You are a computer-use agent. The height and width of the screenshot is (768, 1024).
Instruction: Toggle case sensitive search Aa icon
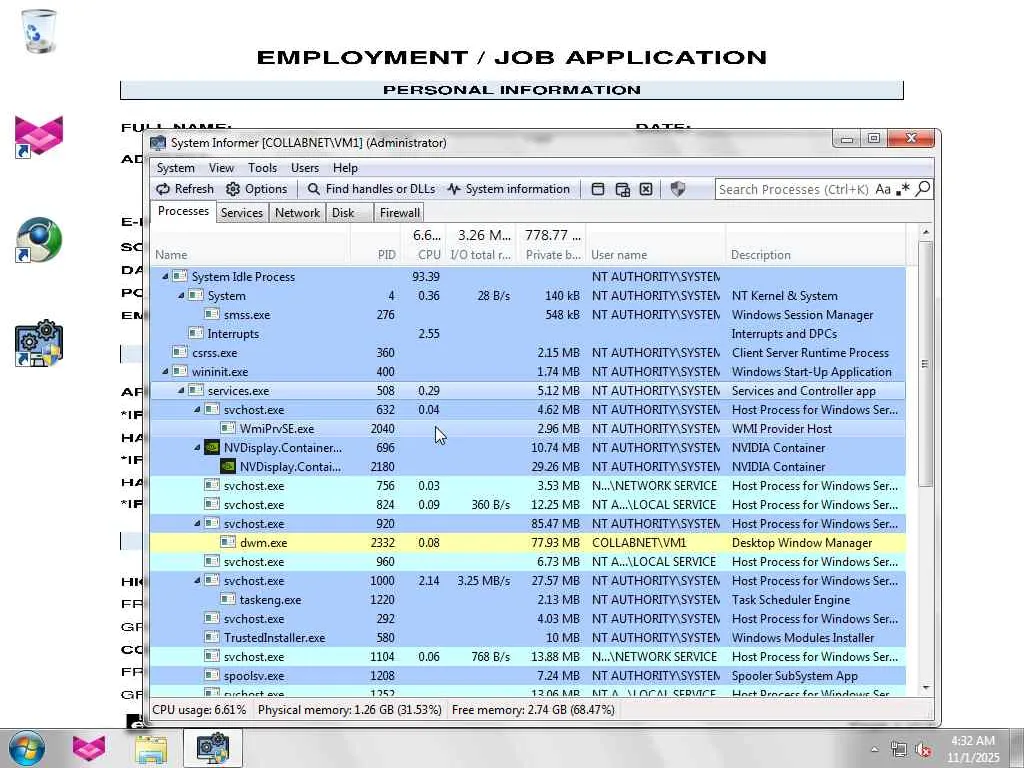click(883, 189)
